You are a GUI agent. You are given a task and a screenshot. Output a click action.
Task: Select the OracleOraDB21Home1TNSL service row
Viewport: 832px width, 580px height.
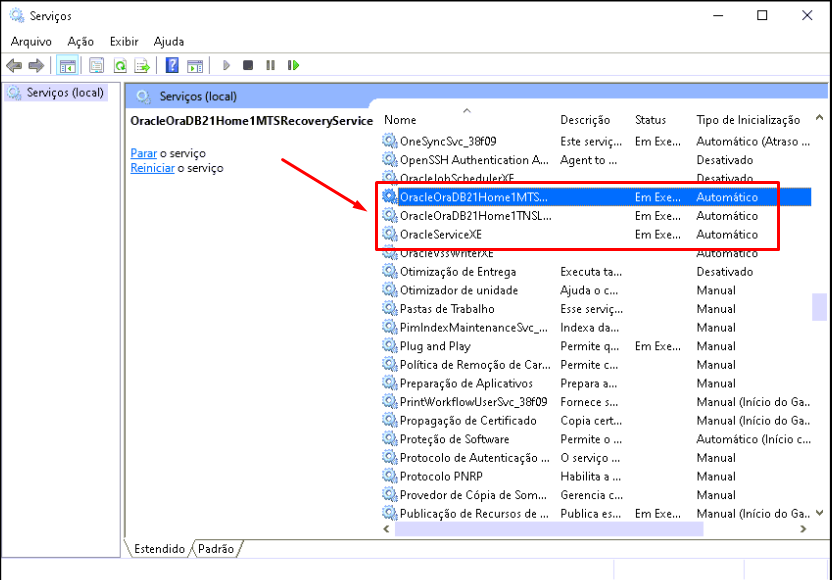596,216
